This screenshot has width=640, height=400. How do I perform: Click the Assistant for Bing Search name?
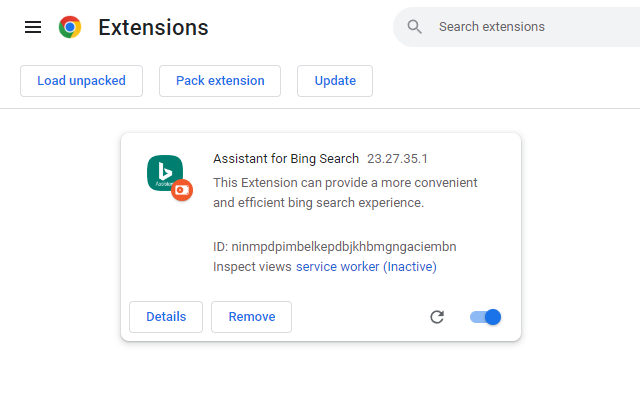286,159
